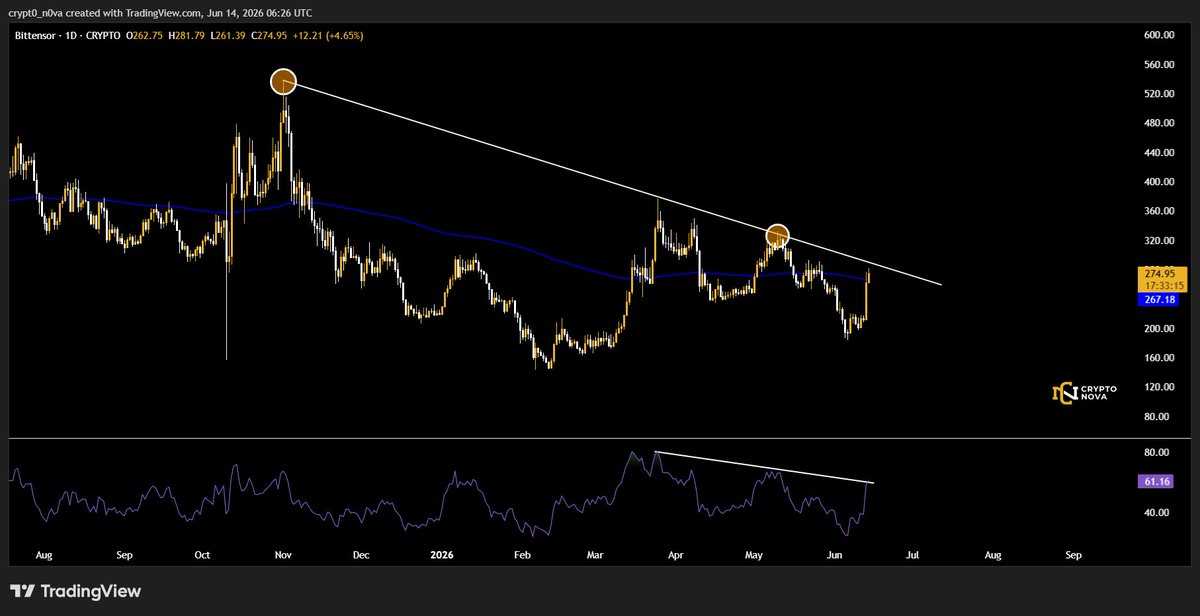This screenshot has width=1200, height=616.
Task: Click the 400.00 price axis label
Action: pyautogui.click(x=1158, y=182)
